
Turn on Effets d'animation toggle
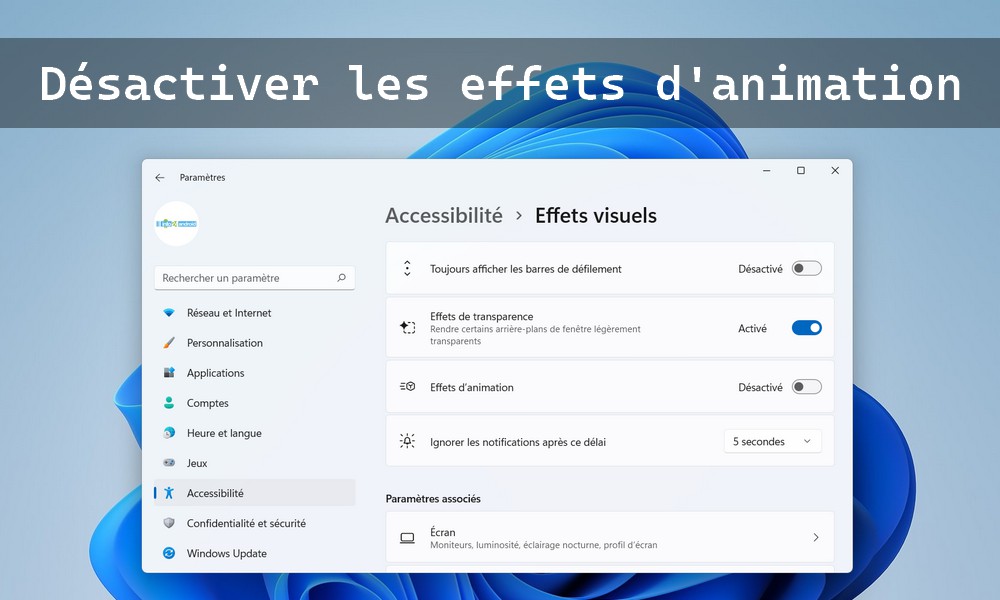pos(807,386)
